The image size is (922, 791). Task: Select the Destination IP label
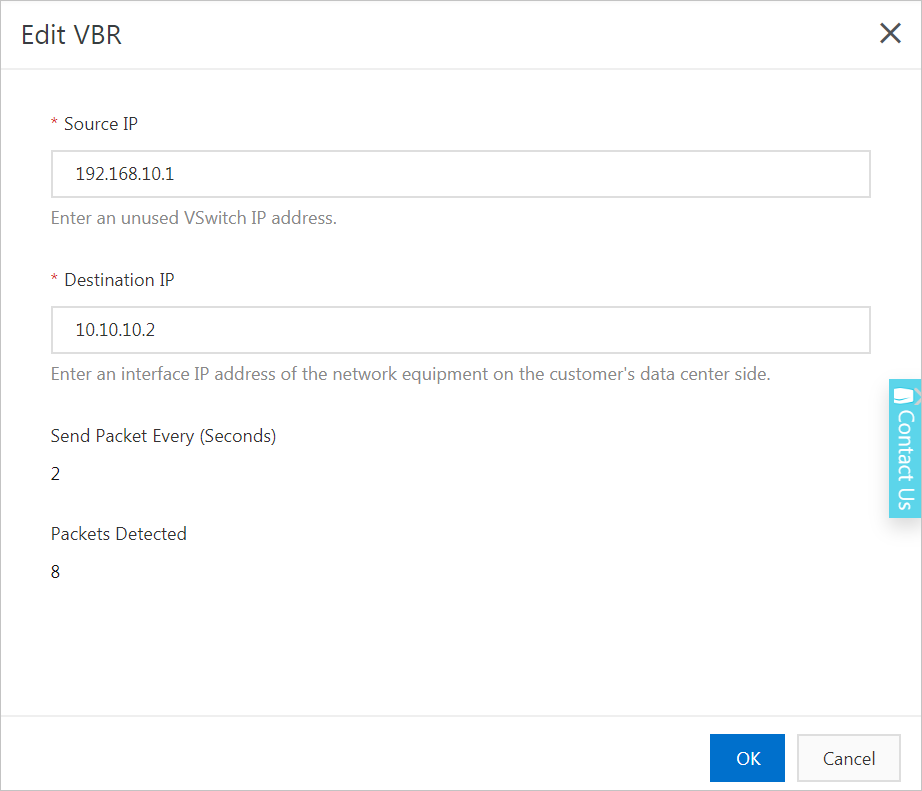119,280
